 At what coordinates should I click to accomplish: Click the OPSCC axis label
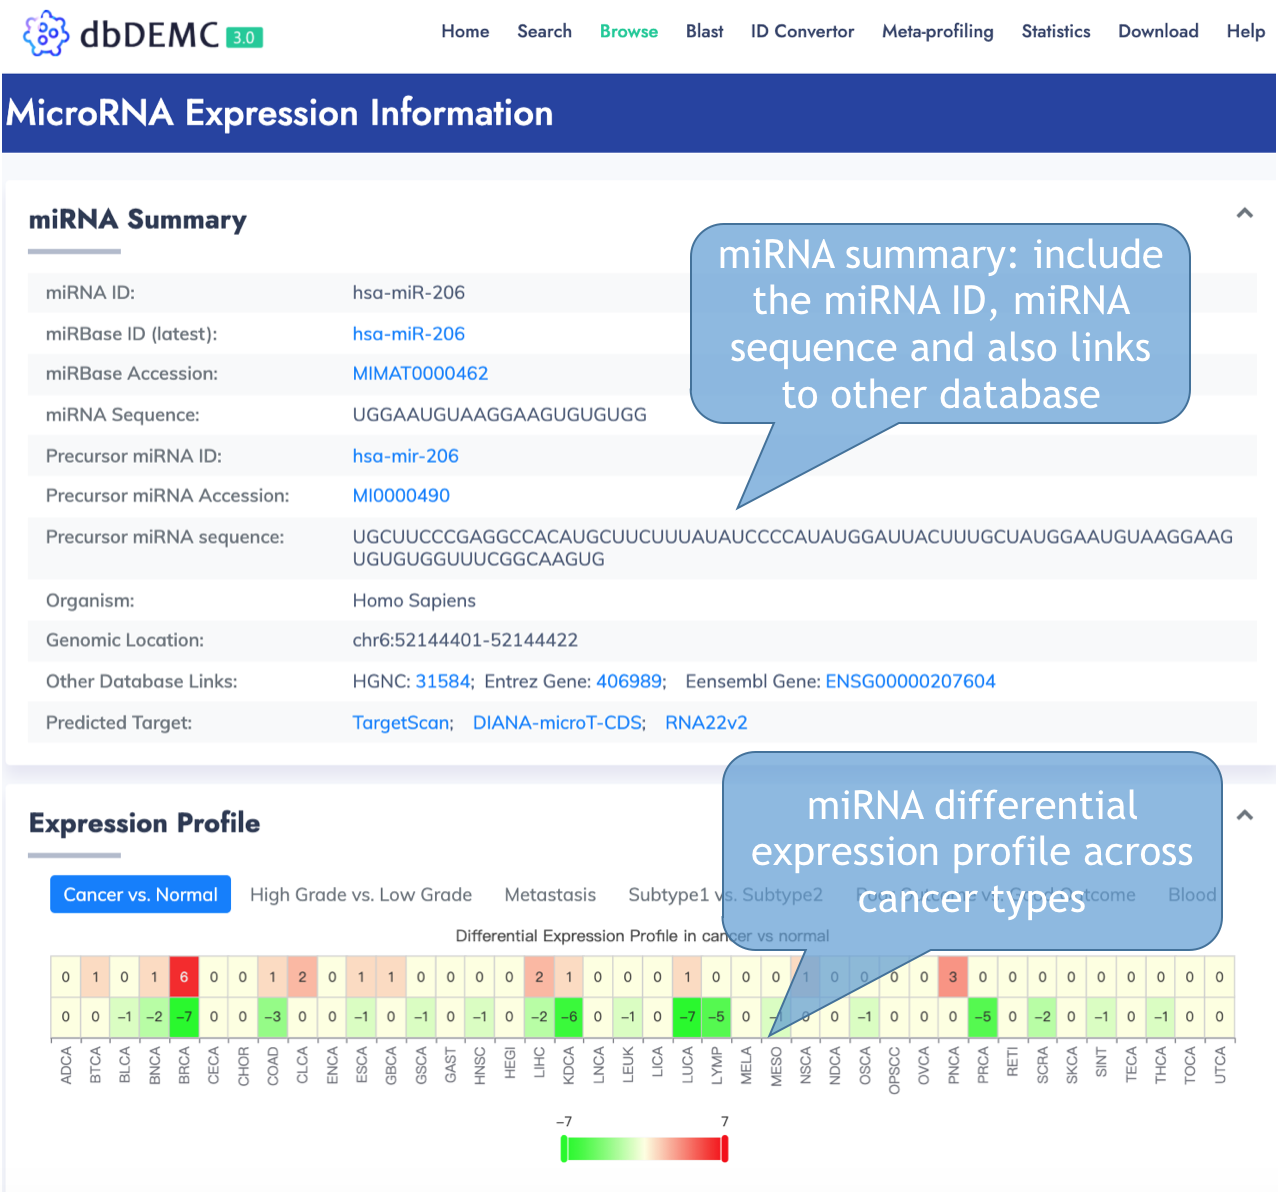(894, 1070)
